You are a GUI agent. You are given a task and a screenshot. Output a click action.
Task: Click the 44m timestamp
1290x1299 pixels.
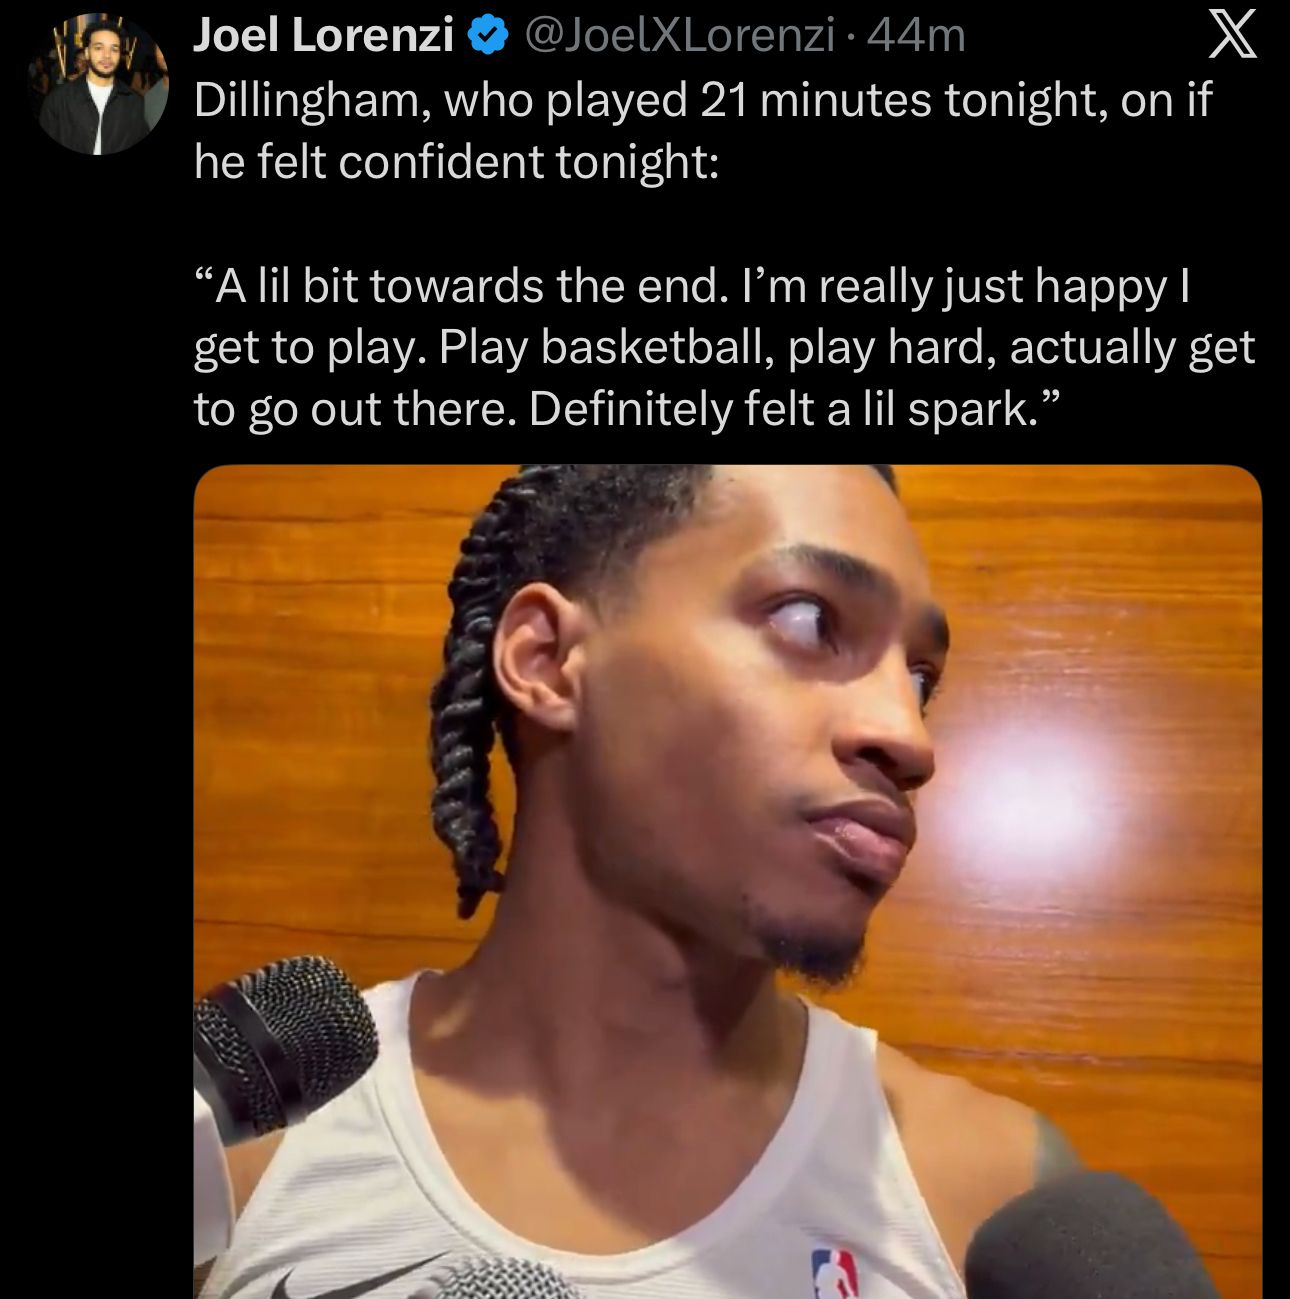(x=916, y=38)
